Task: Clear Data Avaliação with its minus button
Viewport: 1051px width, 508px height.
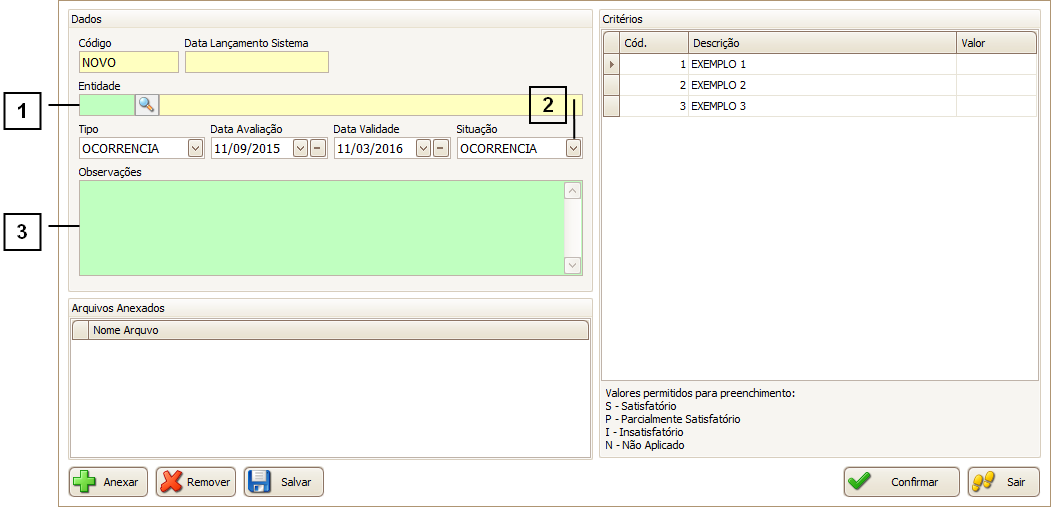Action: pyautogui.click(x=317, y=148)
